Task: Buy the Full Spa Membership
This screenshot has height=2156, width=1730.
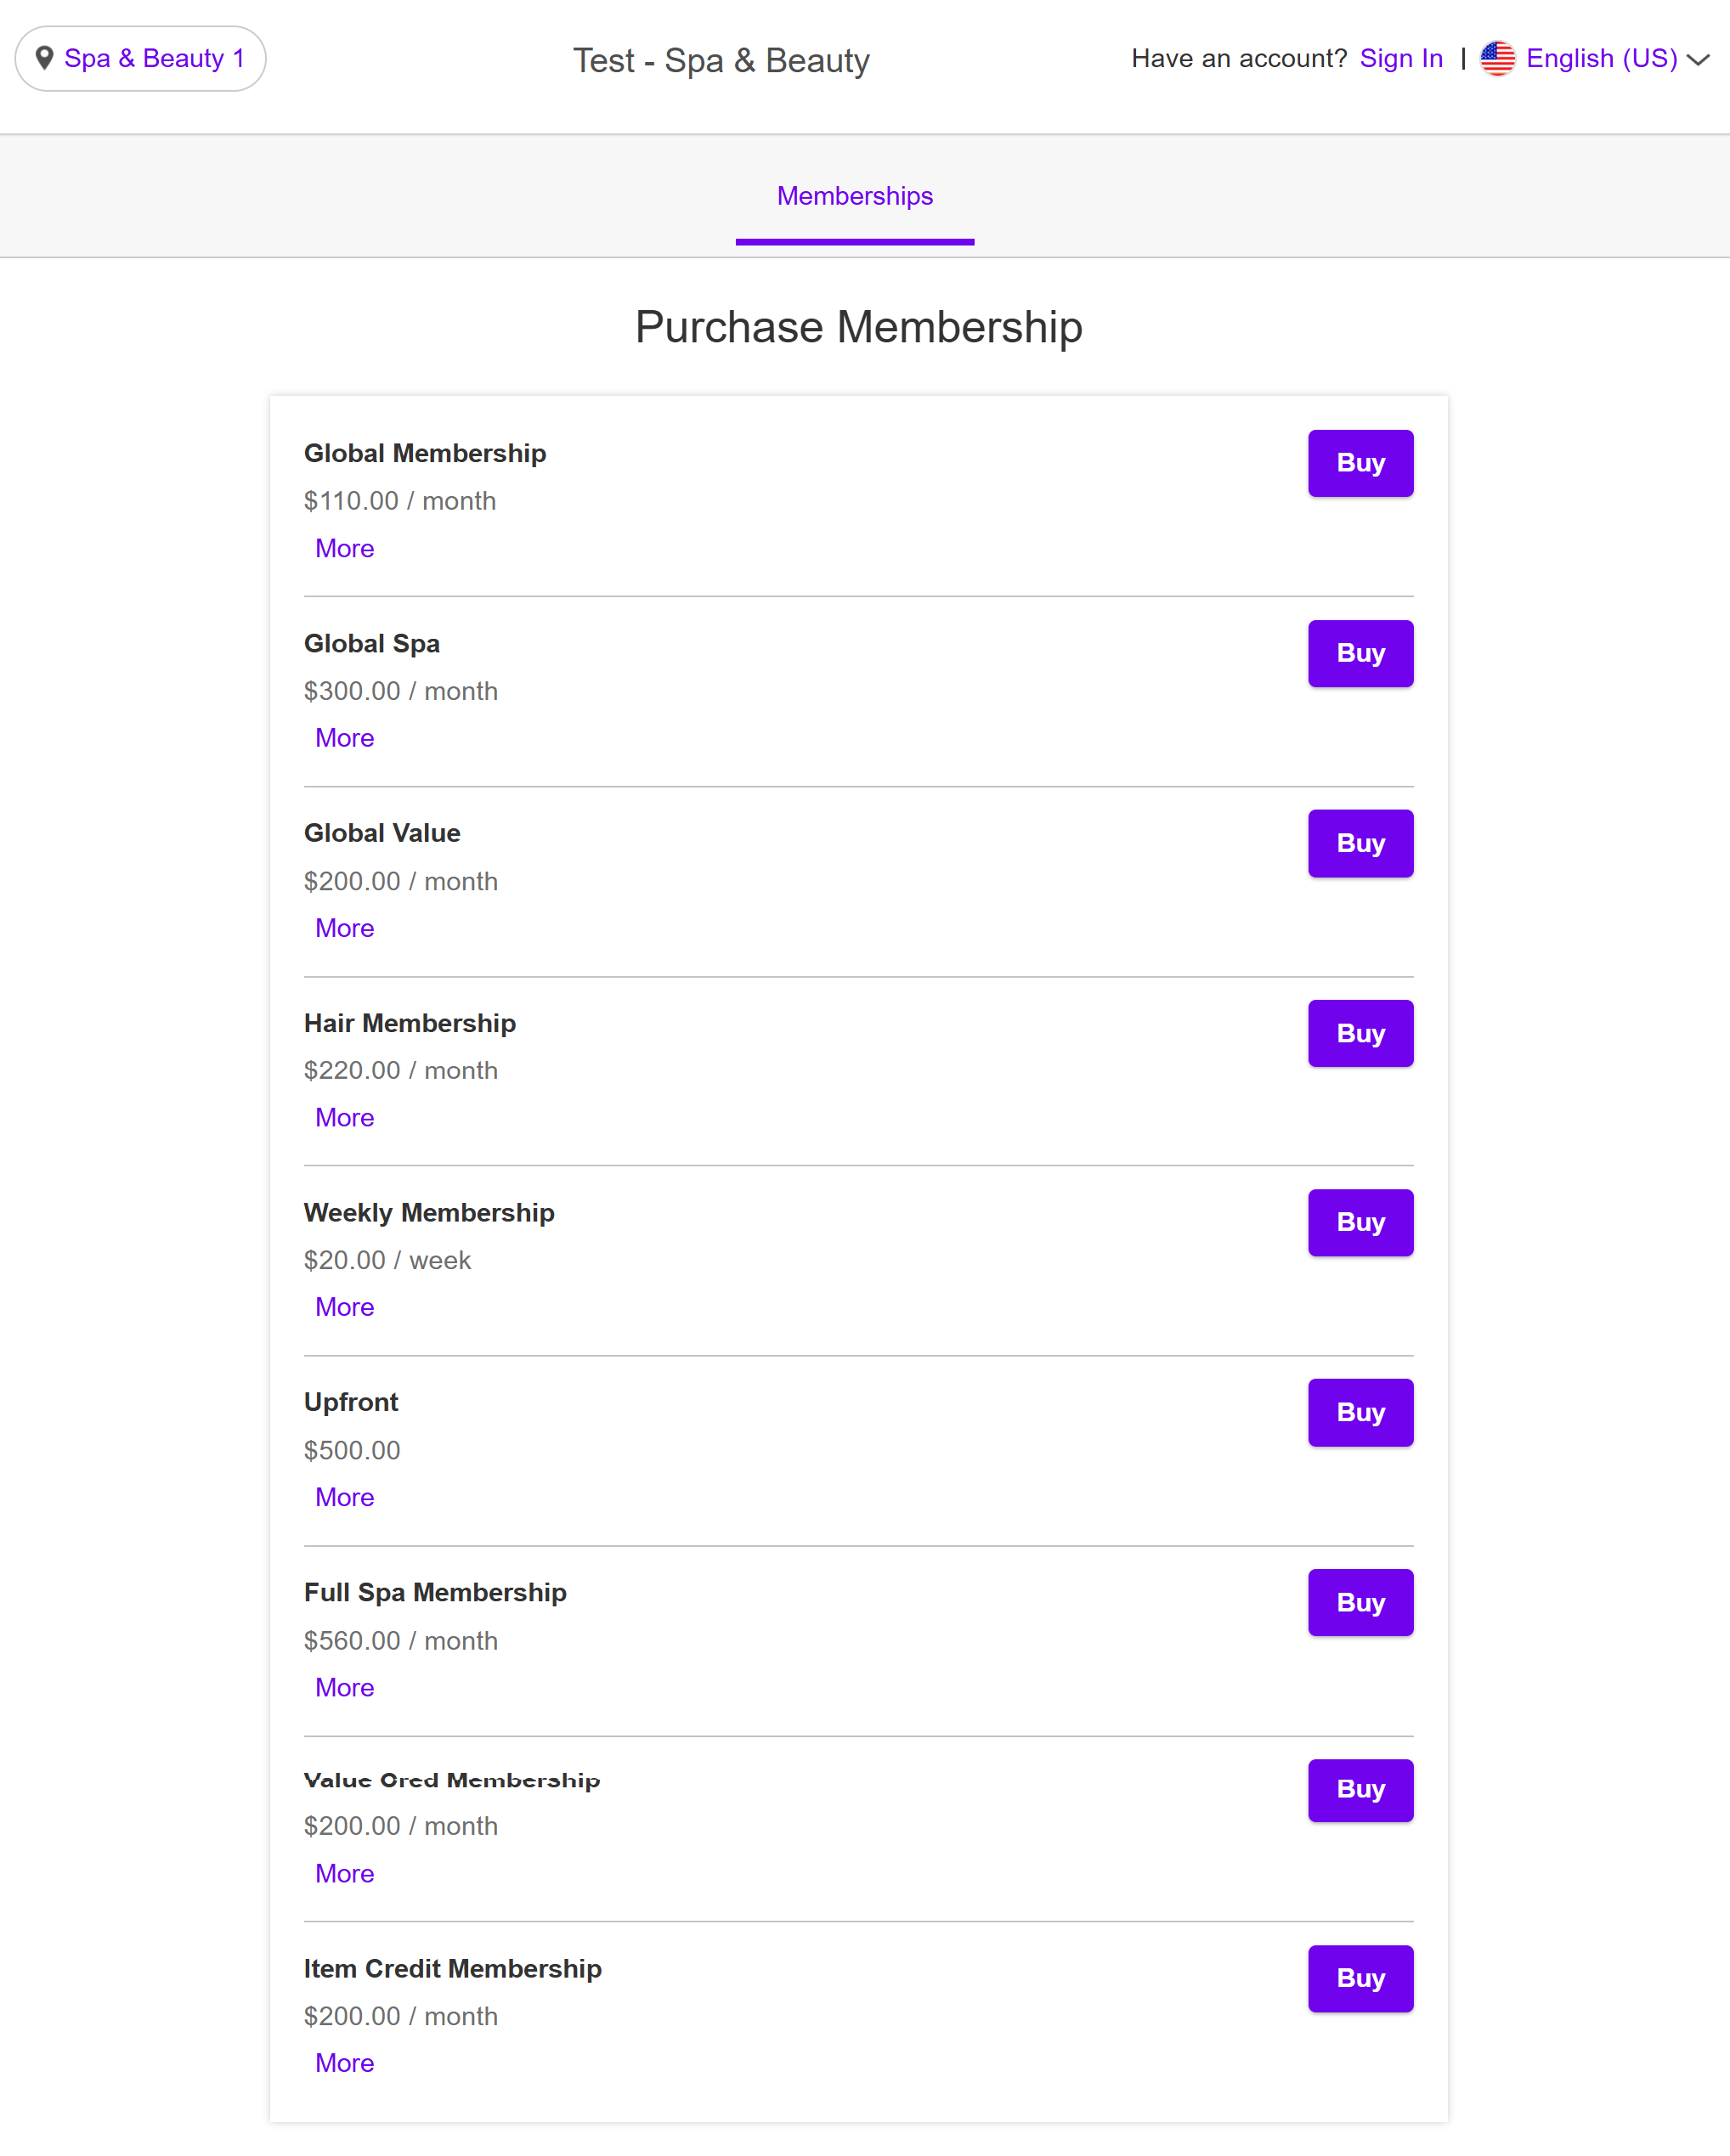Action: pyautogui.click(x=1360, y=1602)
